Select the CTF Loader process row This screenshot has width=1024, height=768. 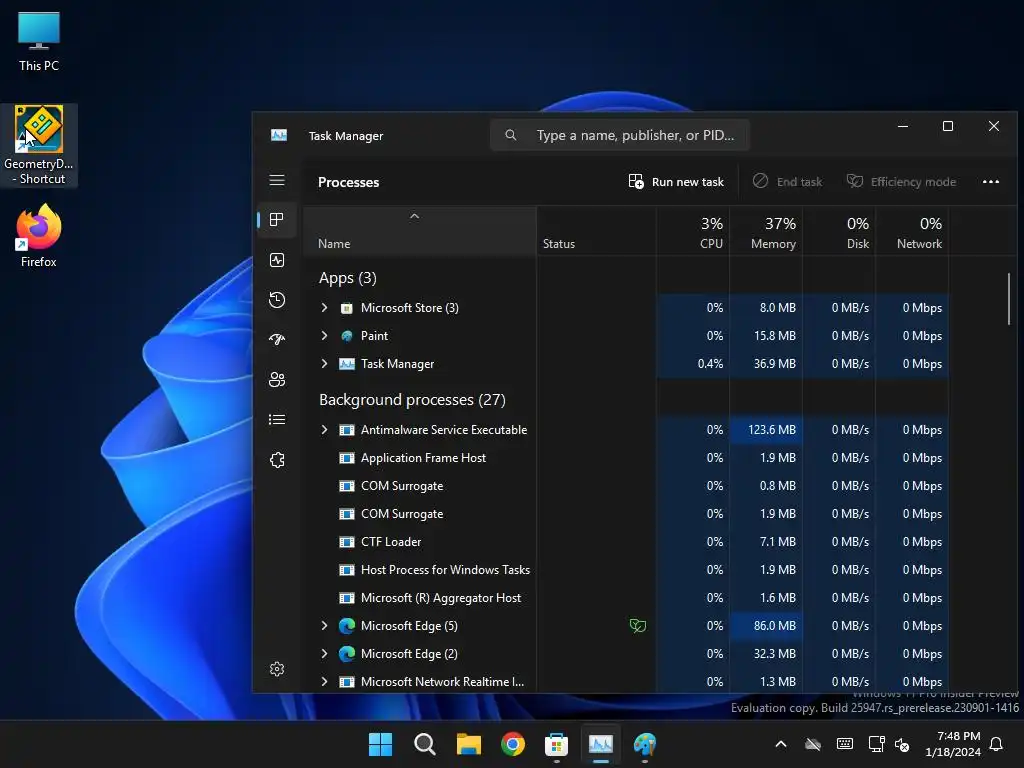(626, 542)
